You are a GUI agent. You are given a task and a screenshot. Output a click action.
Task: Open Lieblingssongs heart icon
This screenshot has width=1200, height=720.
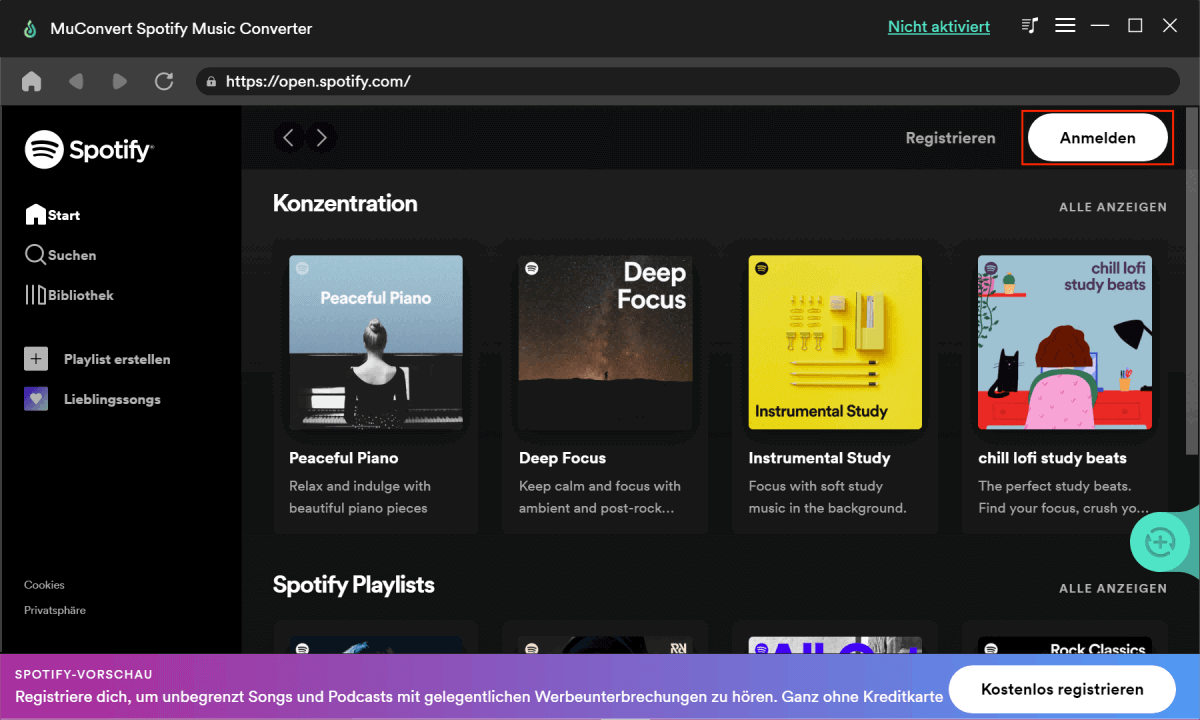(36, 399)
